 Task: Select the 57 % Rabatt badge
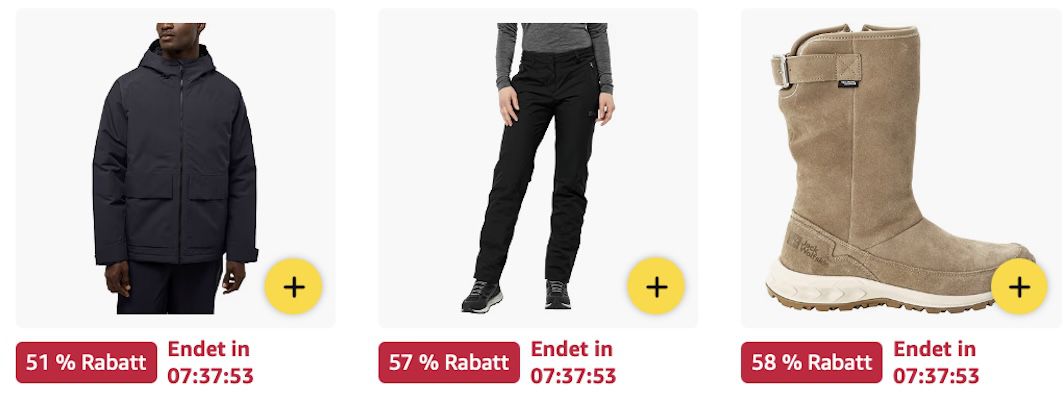449,363
